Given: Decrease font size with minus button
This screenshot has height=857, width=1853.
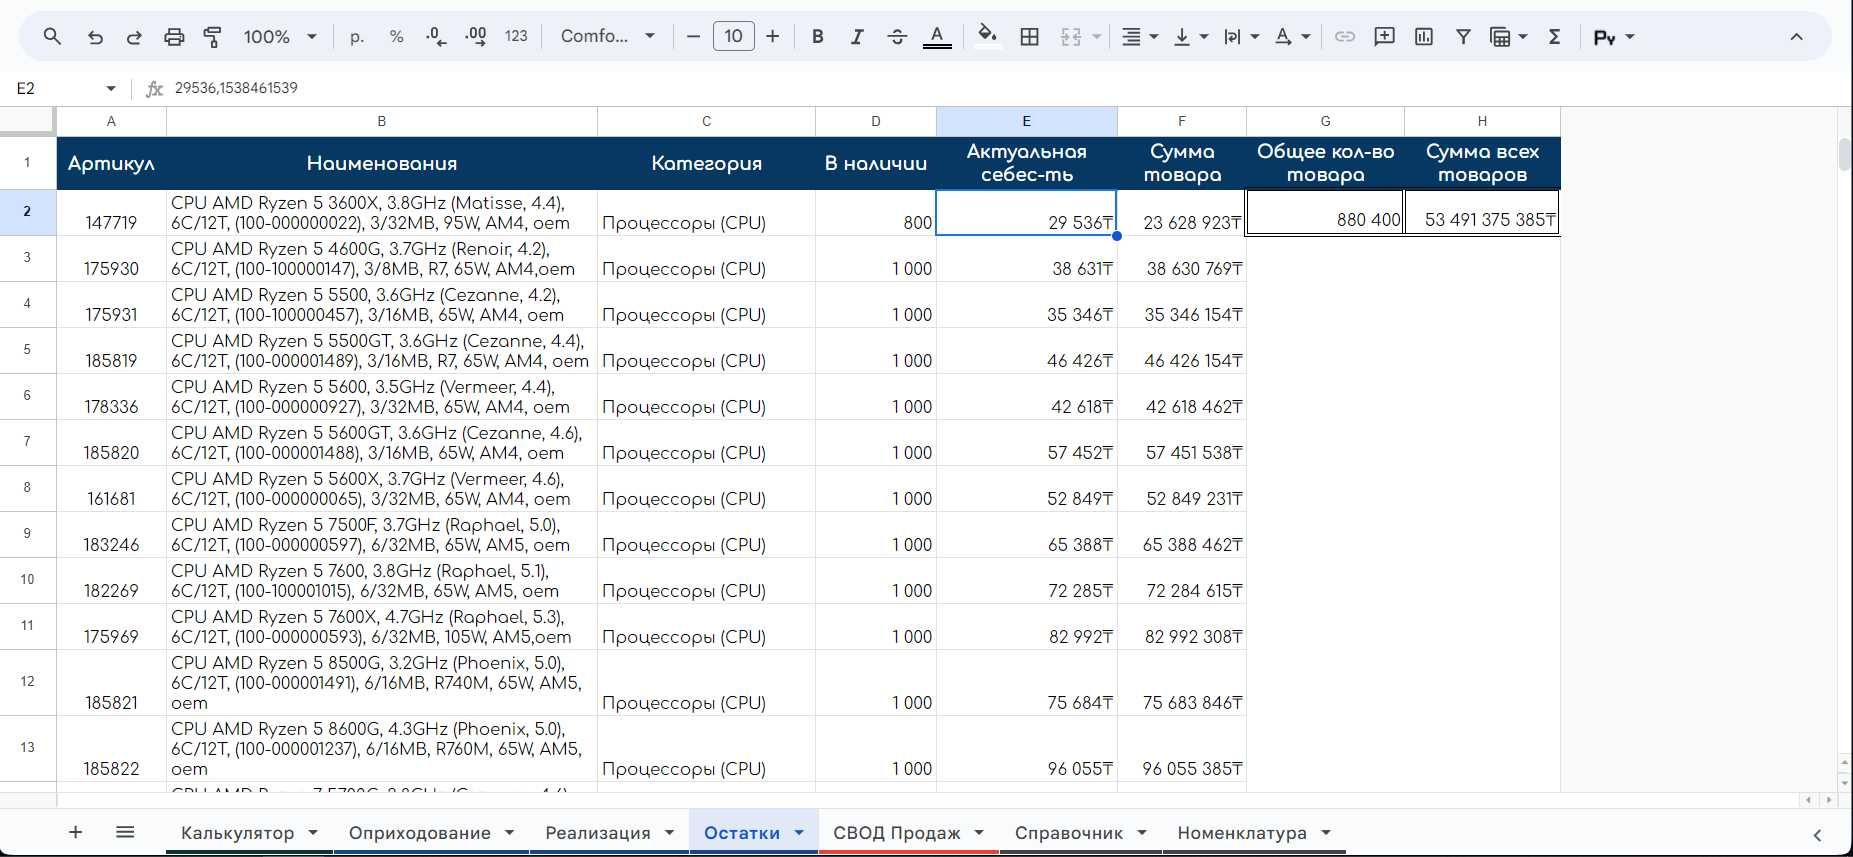Looking at the screenshot, I should (x=693, y=36).
